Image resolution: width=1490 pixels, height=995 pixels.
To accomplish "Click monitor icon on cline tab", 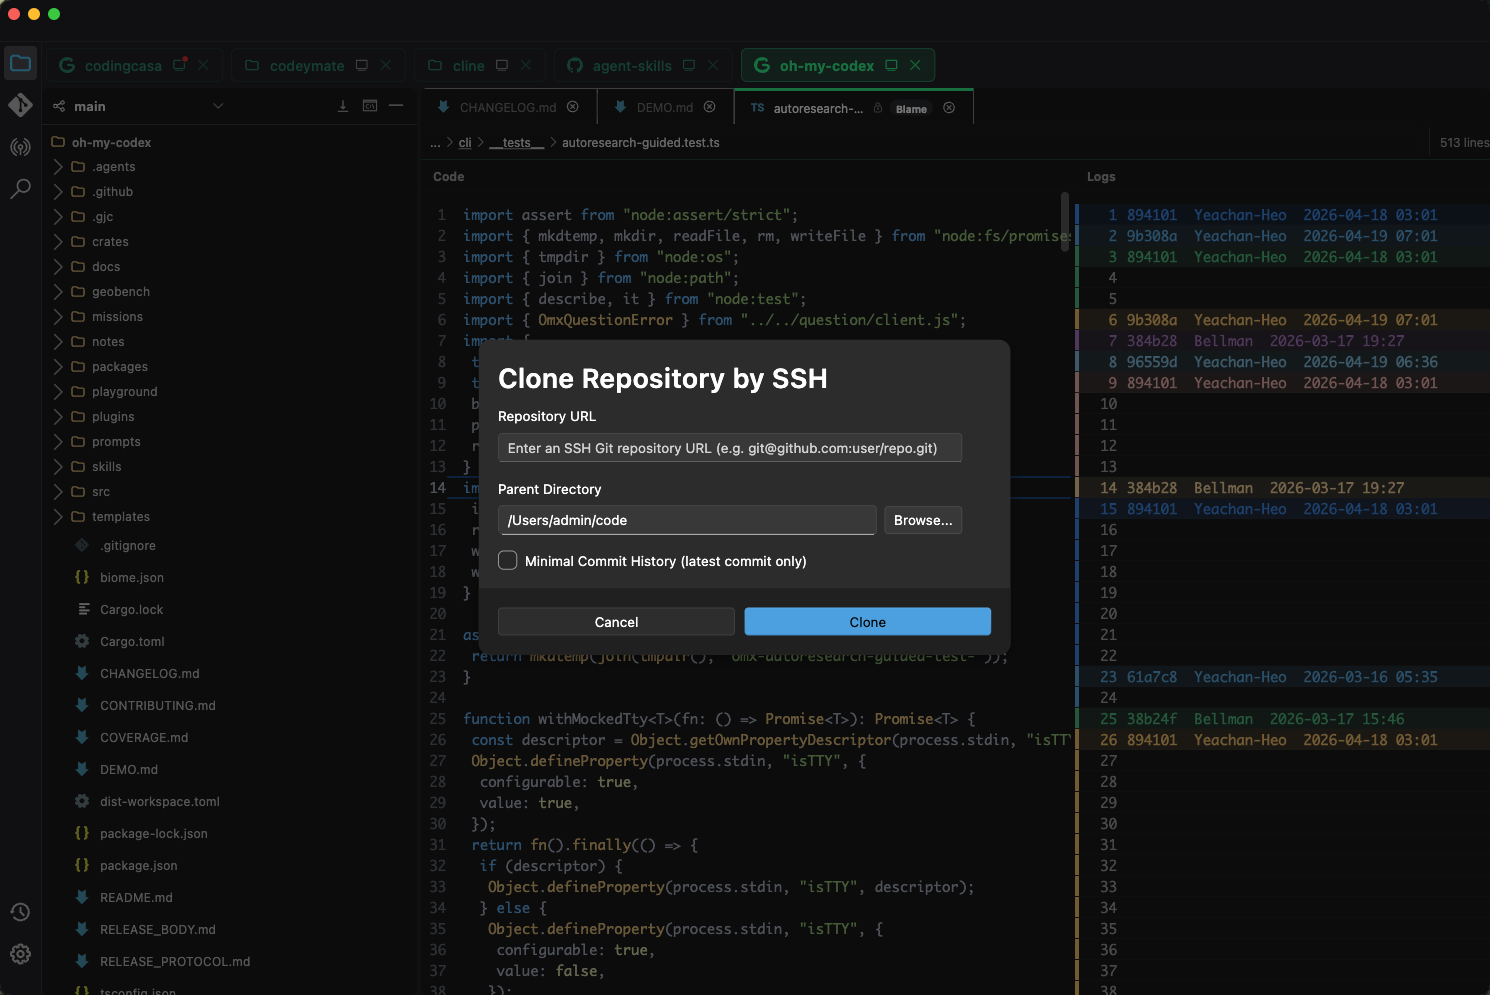I will click(502, 65).
